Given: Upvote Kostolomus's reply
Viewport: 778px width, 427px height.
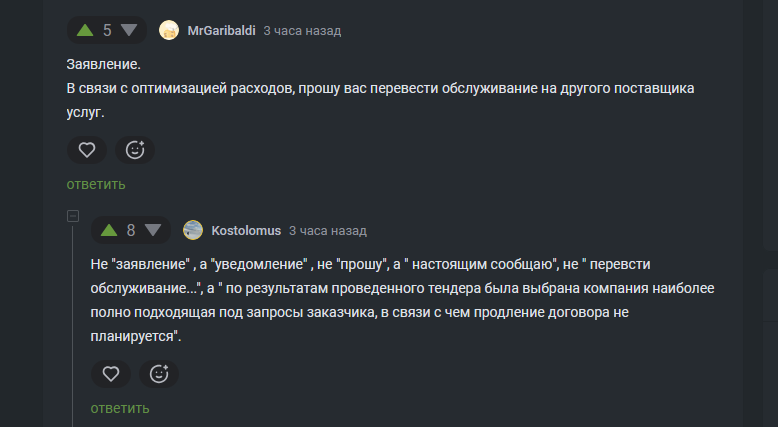Looking at the screenshot, I should pyautogui.click(x=110, y=230).
